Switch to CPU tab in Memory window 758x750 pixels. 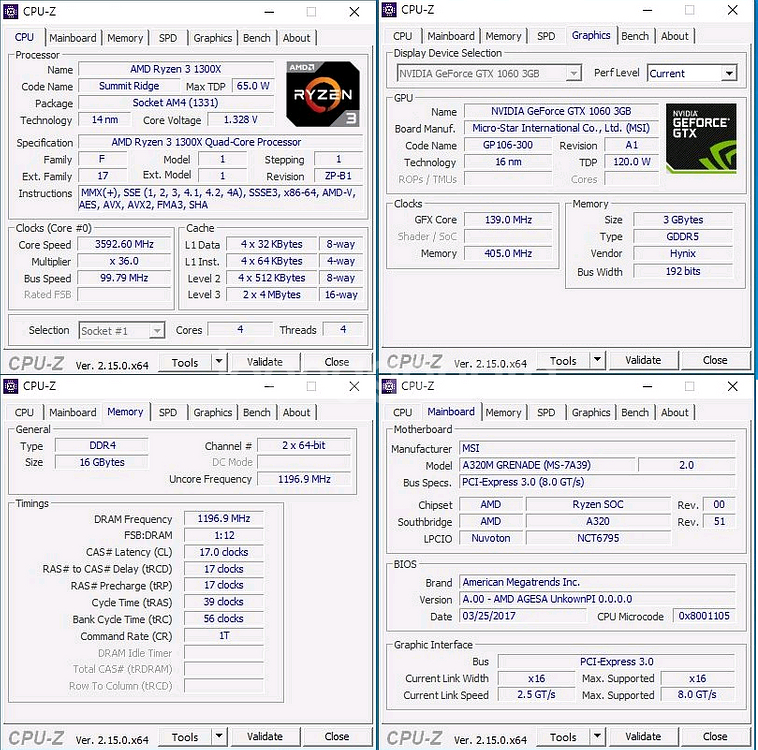pyautogui.click(x=24, y=412)
